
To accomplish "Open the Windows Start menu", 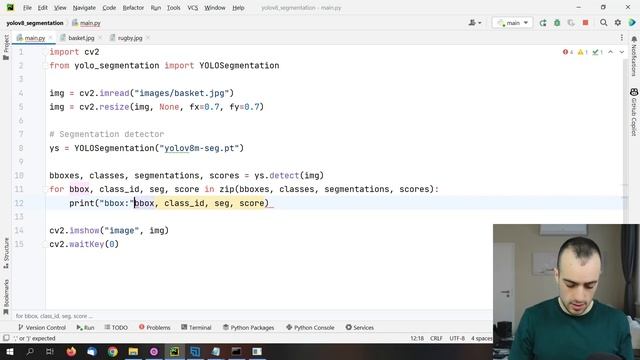I will [9, 351].
